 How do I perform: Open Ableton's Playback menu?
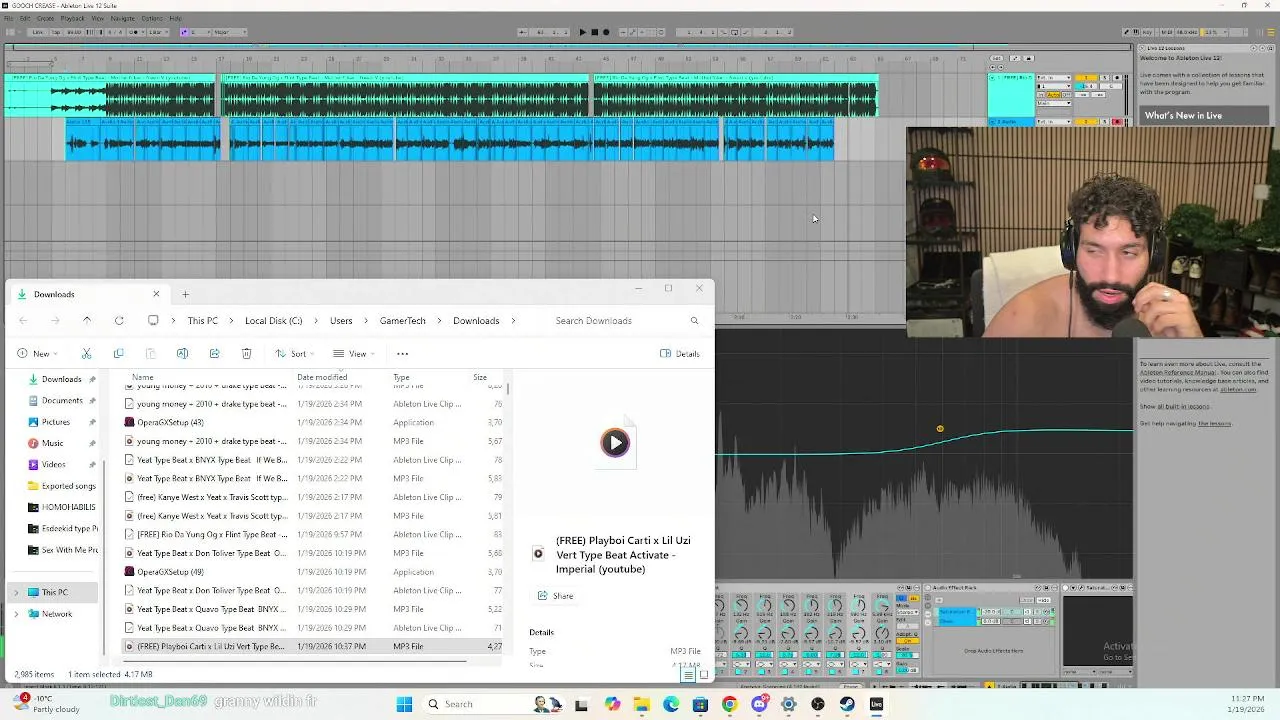pos(73,18)
